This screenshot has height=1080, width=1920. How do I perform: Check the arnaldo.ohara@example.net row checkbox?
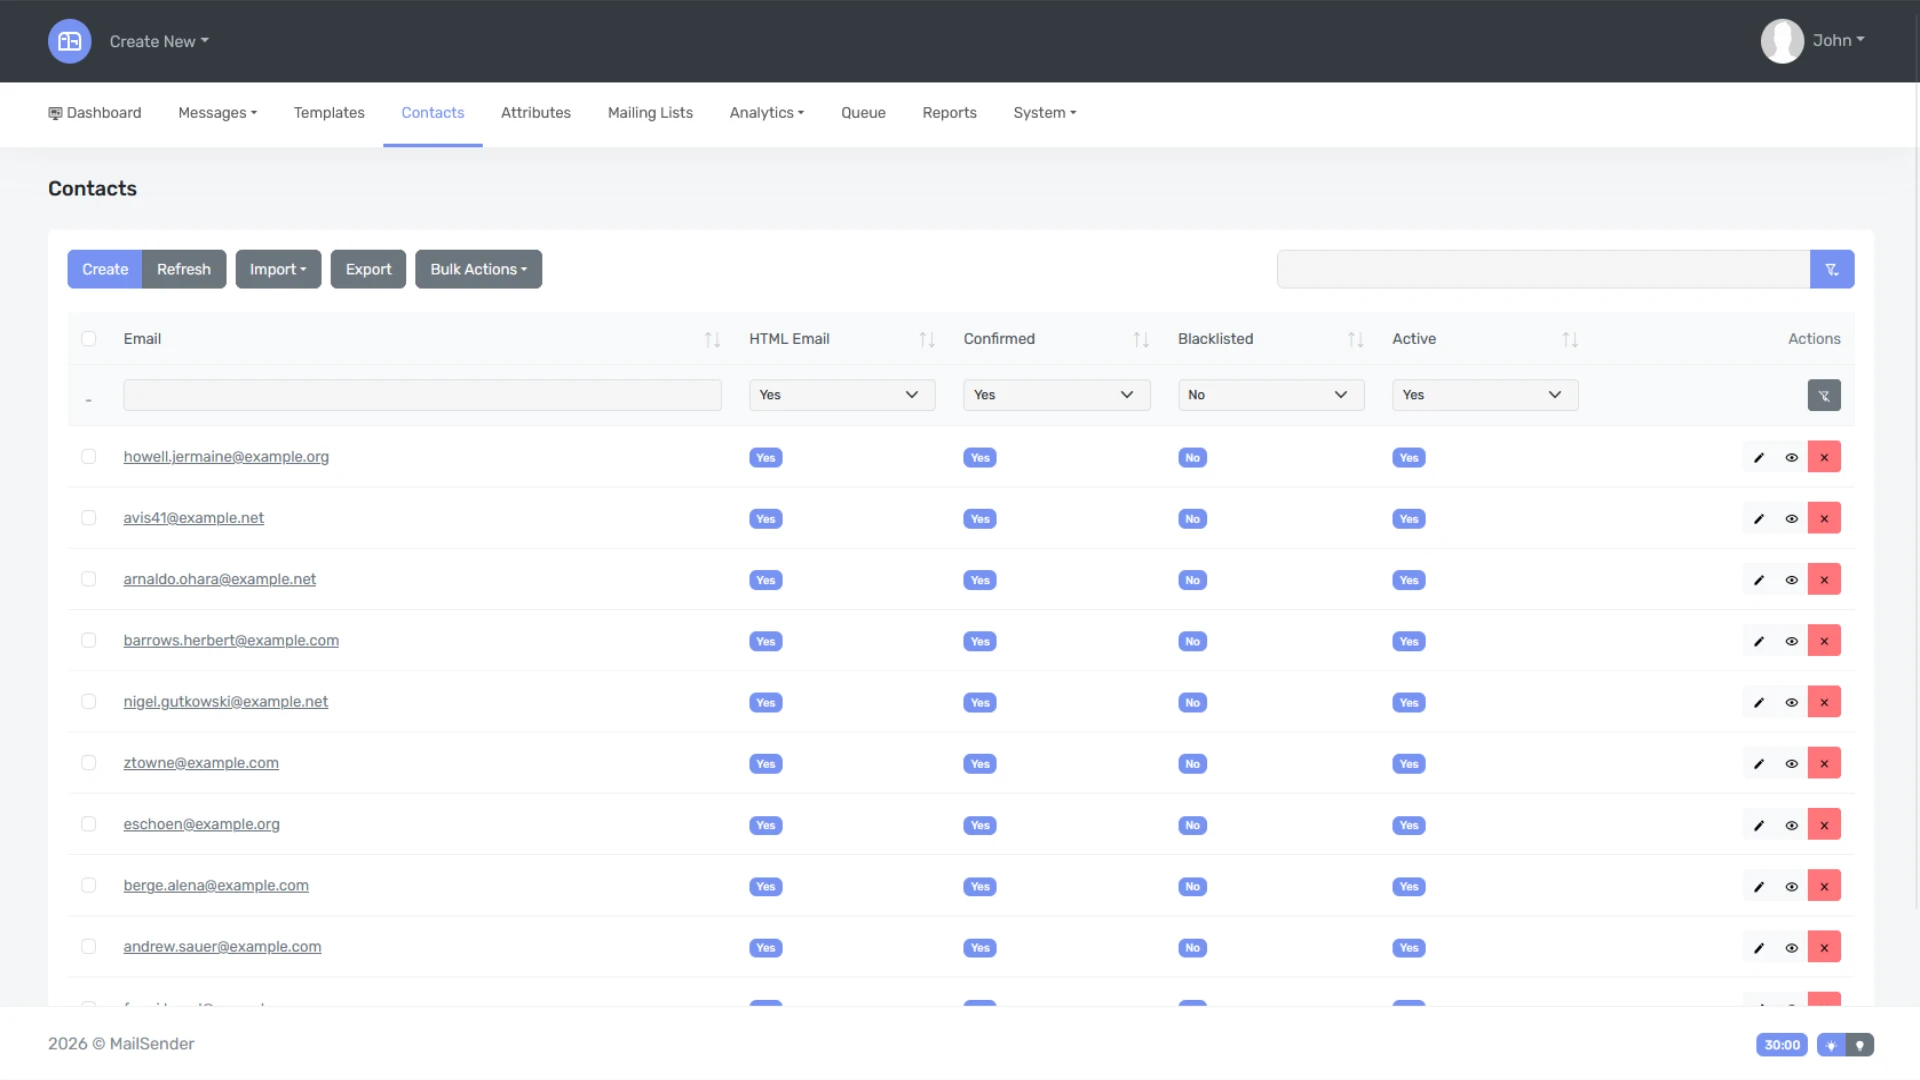[x=89, y=579]
